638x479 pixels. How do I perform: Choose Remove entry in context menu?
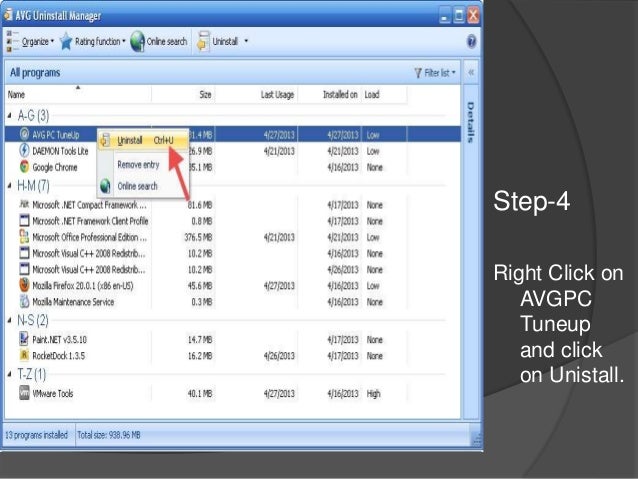[x=138, y=165]
